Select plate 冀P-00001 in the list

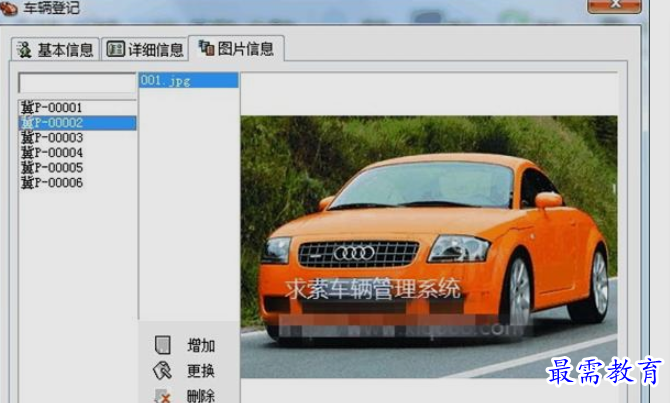point(78,107)
